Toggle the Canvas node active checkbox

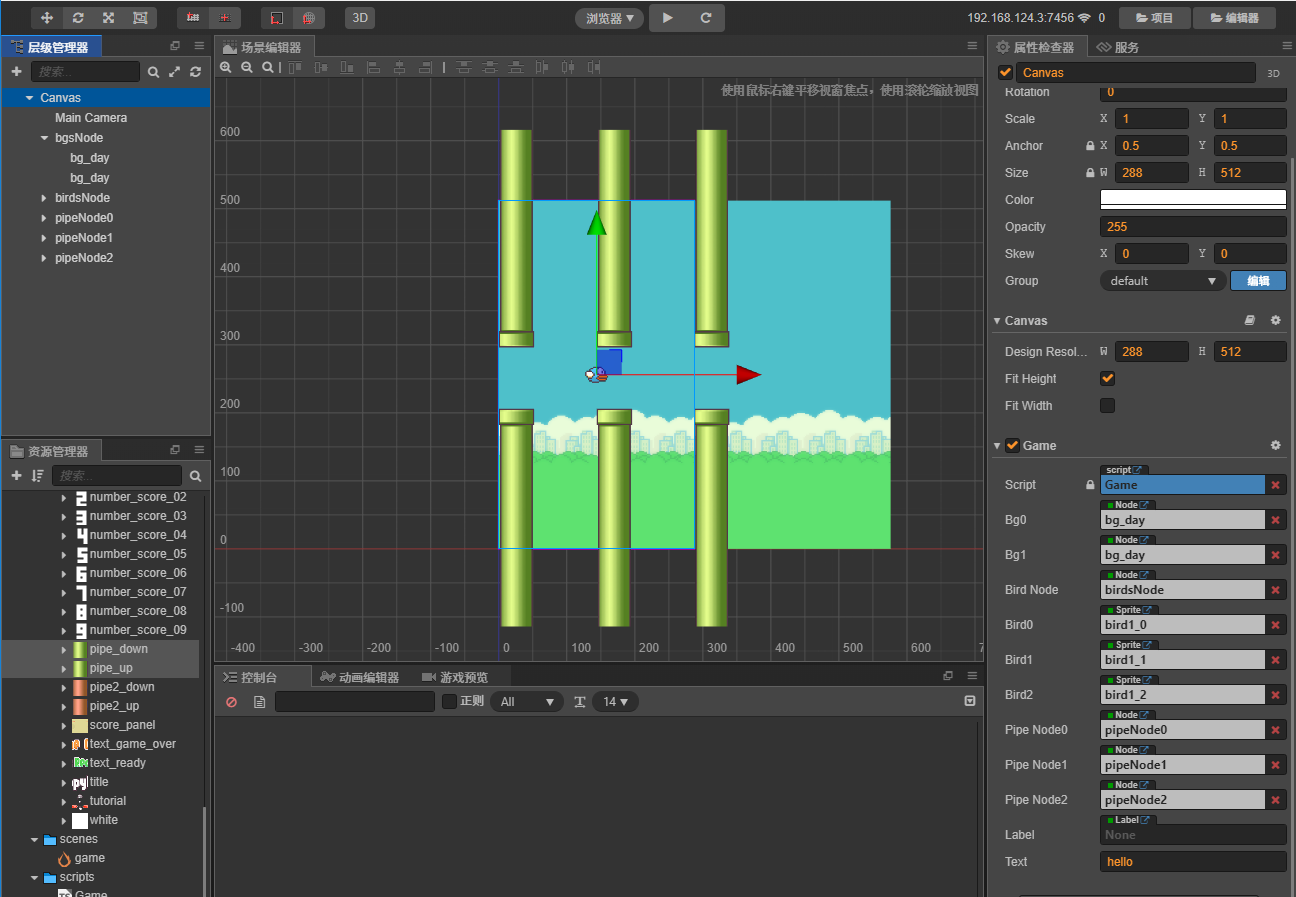pos(1005,72)
